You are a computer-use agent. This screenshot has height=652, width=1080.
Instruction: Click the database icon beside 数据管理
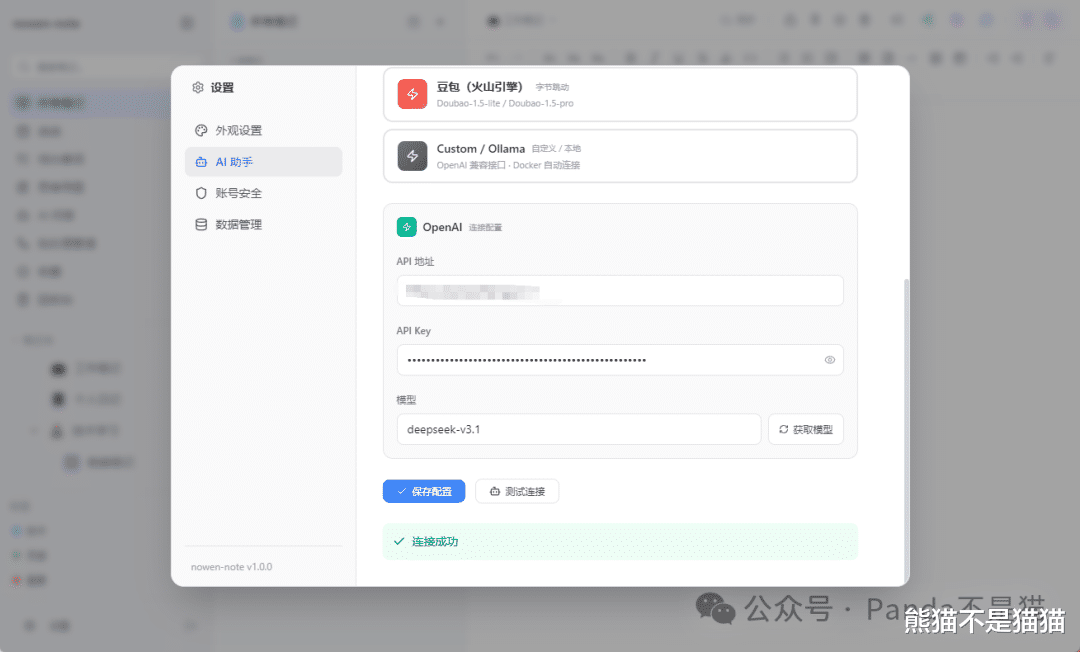(201, 224)
